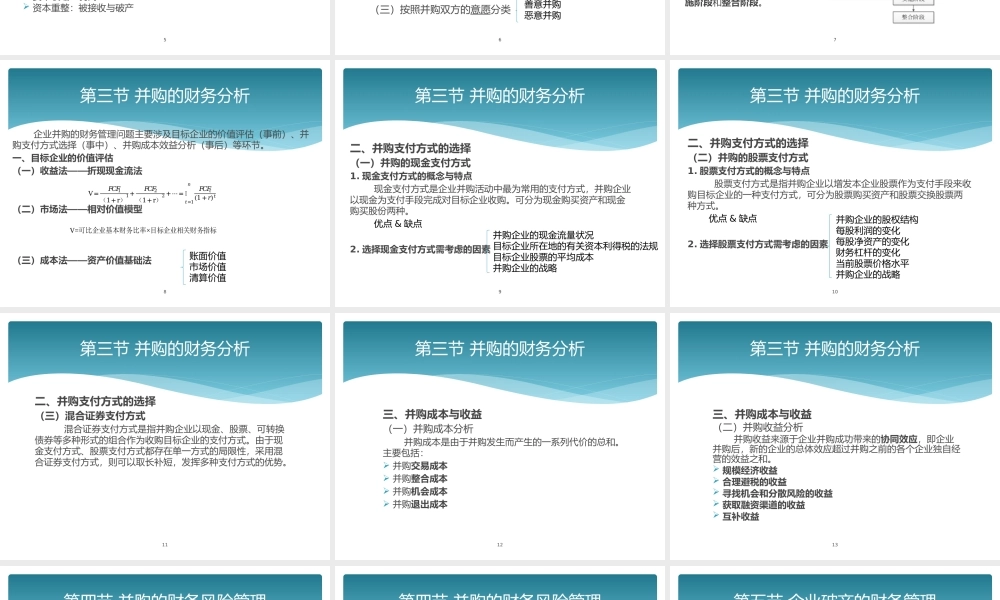Open the slide 10 thumbnail about 股票支付方式

[835, 180]
